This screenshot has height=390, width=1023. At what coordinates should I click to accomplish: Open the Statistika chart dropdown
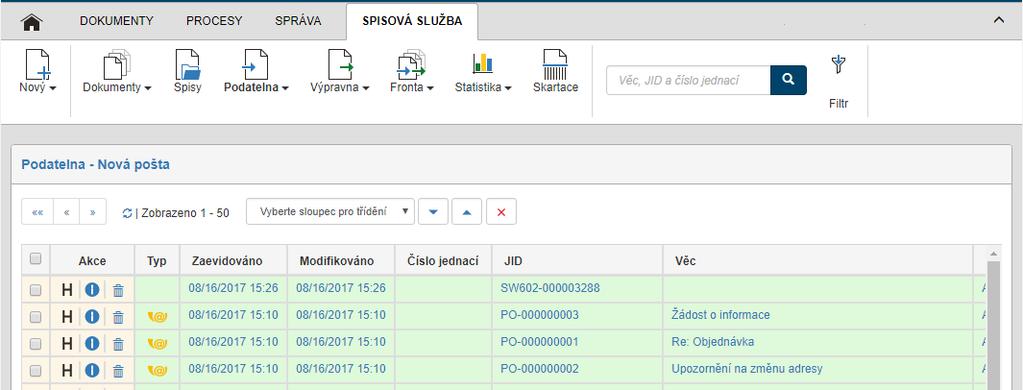(x=483, y=72)
